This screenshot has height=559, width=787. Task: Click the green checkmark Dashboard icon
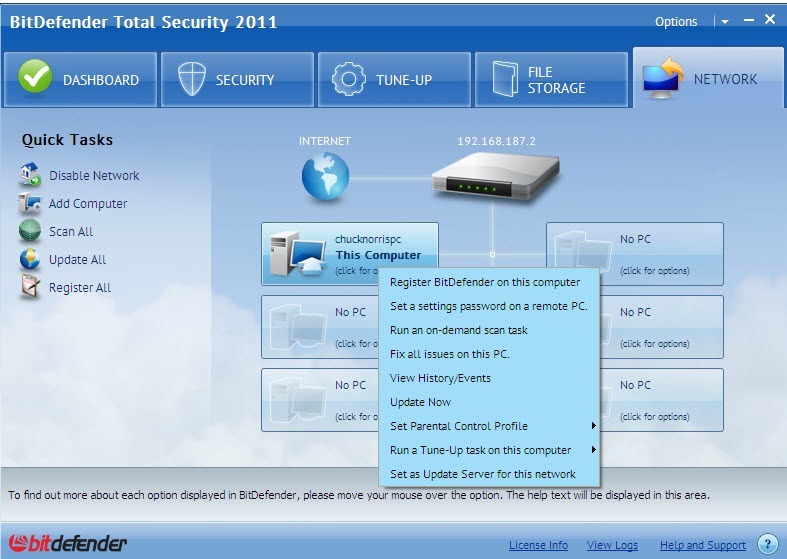tap(35, 76)
